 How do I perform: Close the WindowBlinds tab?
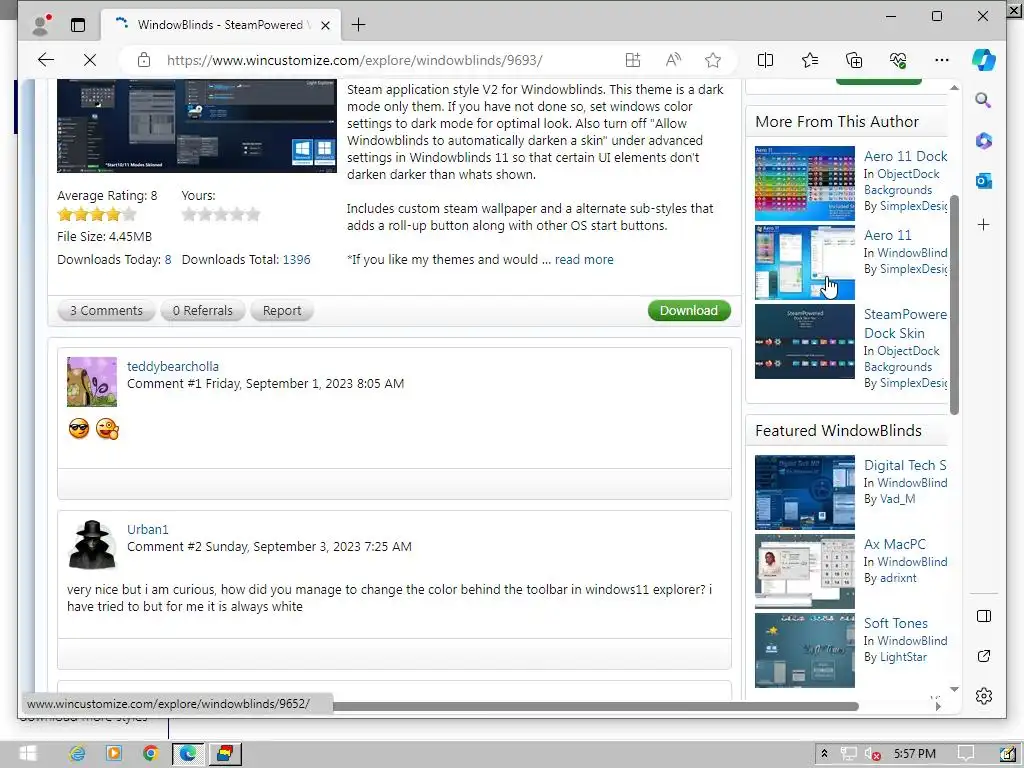click(x=325, y=25)
